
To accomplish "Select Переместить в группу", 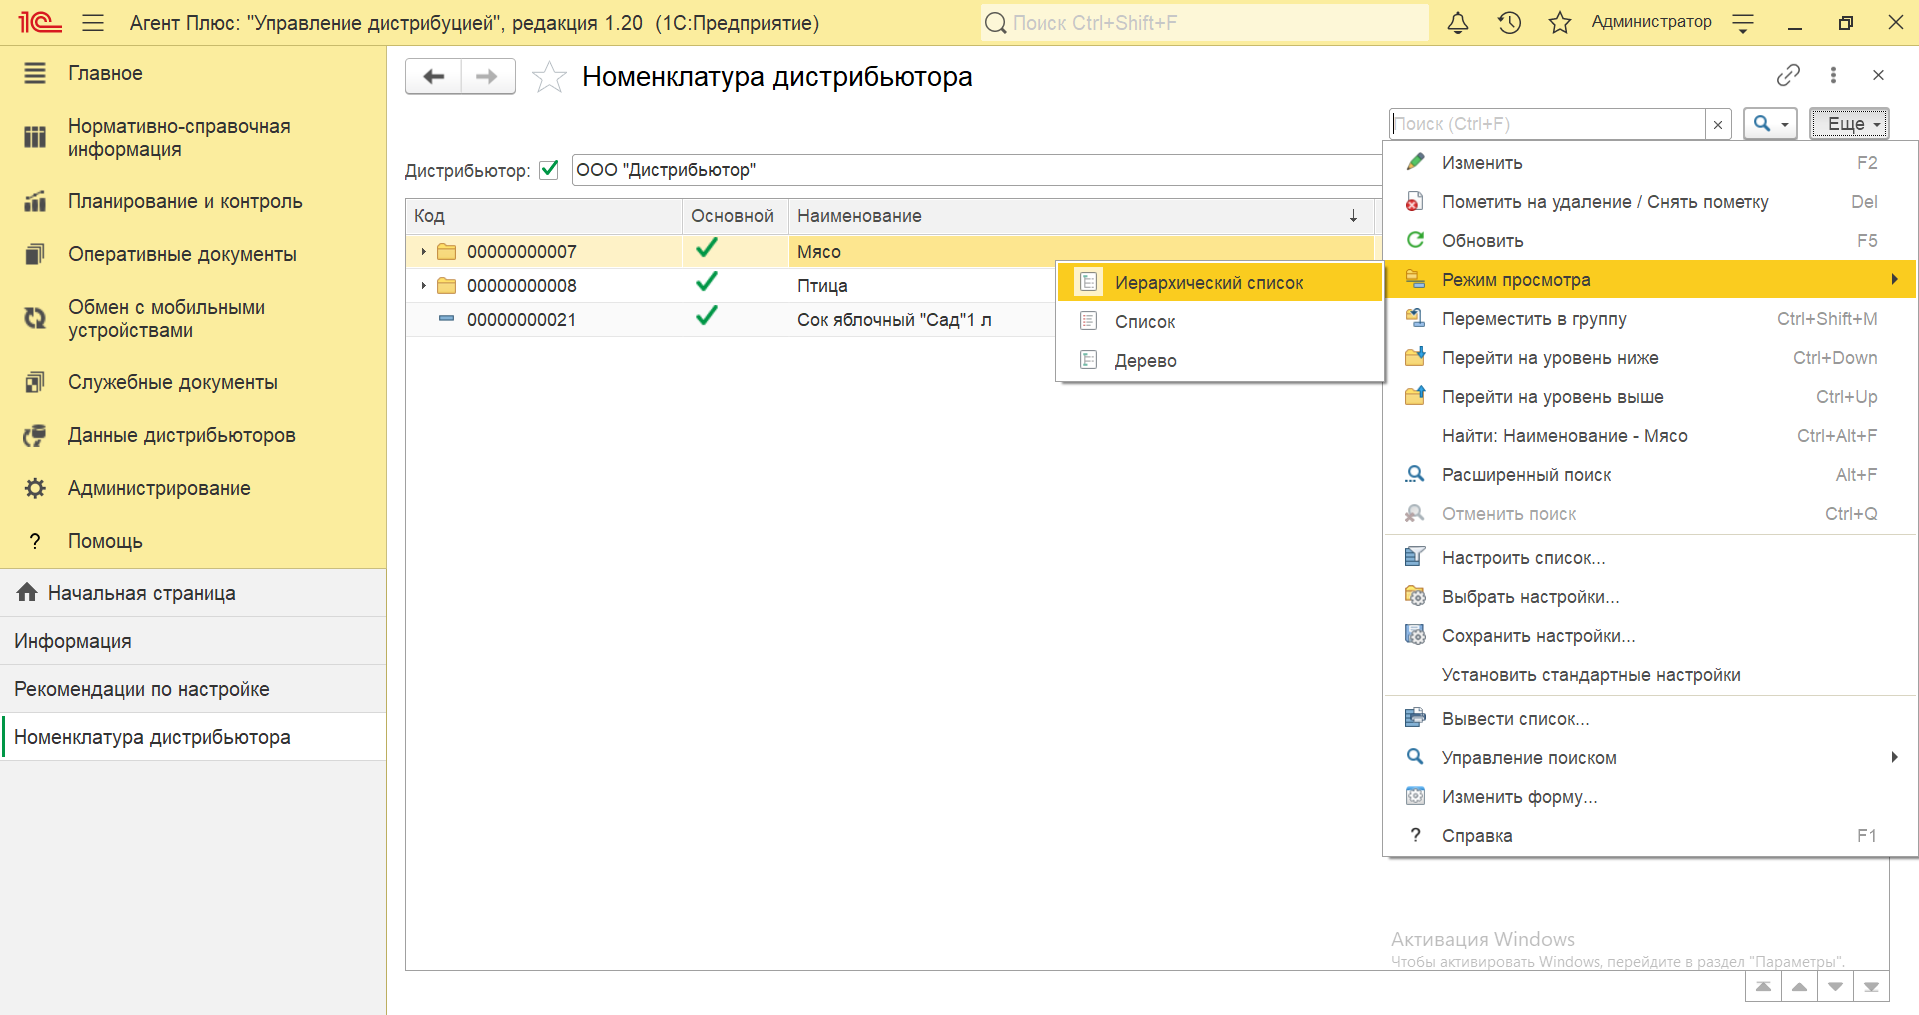I will click(1650, 319).
